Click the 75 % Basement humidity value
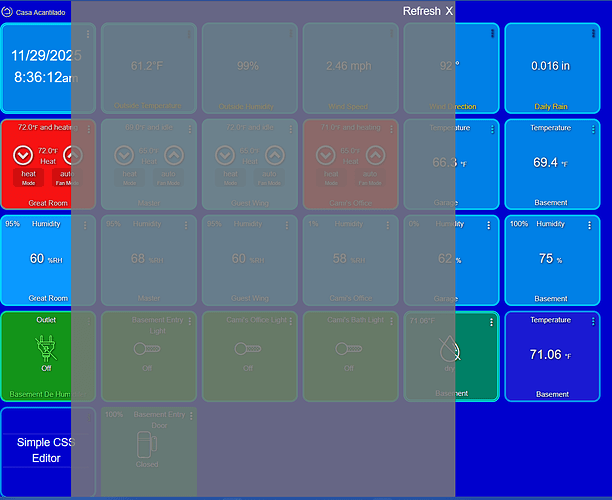 click(x=550, y=258)
